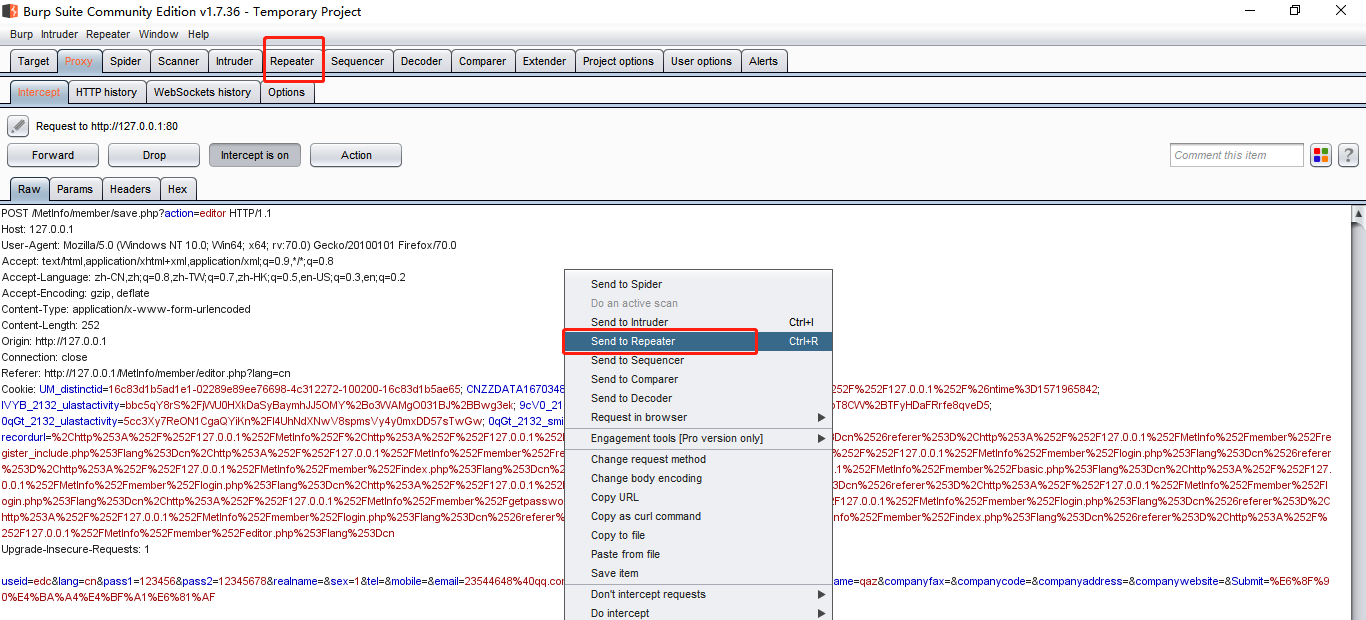Choose Send to Spider in context menu

tap(698, 284)
